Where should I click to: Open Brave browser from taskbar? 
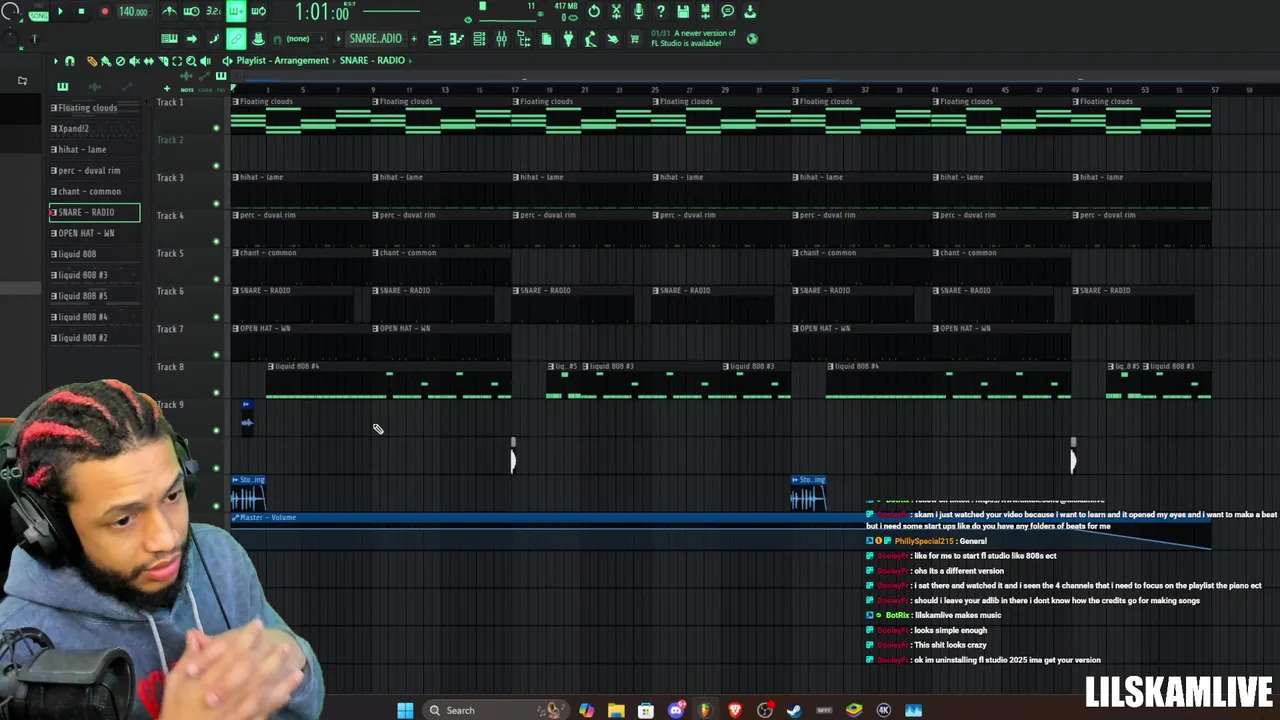coord(735,710)
